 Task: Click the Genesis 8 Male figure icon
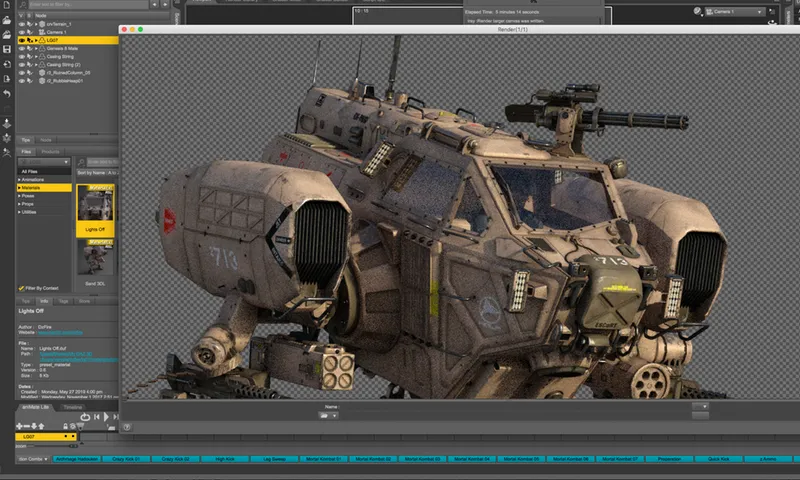(42, 48)
